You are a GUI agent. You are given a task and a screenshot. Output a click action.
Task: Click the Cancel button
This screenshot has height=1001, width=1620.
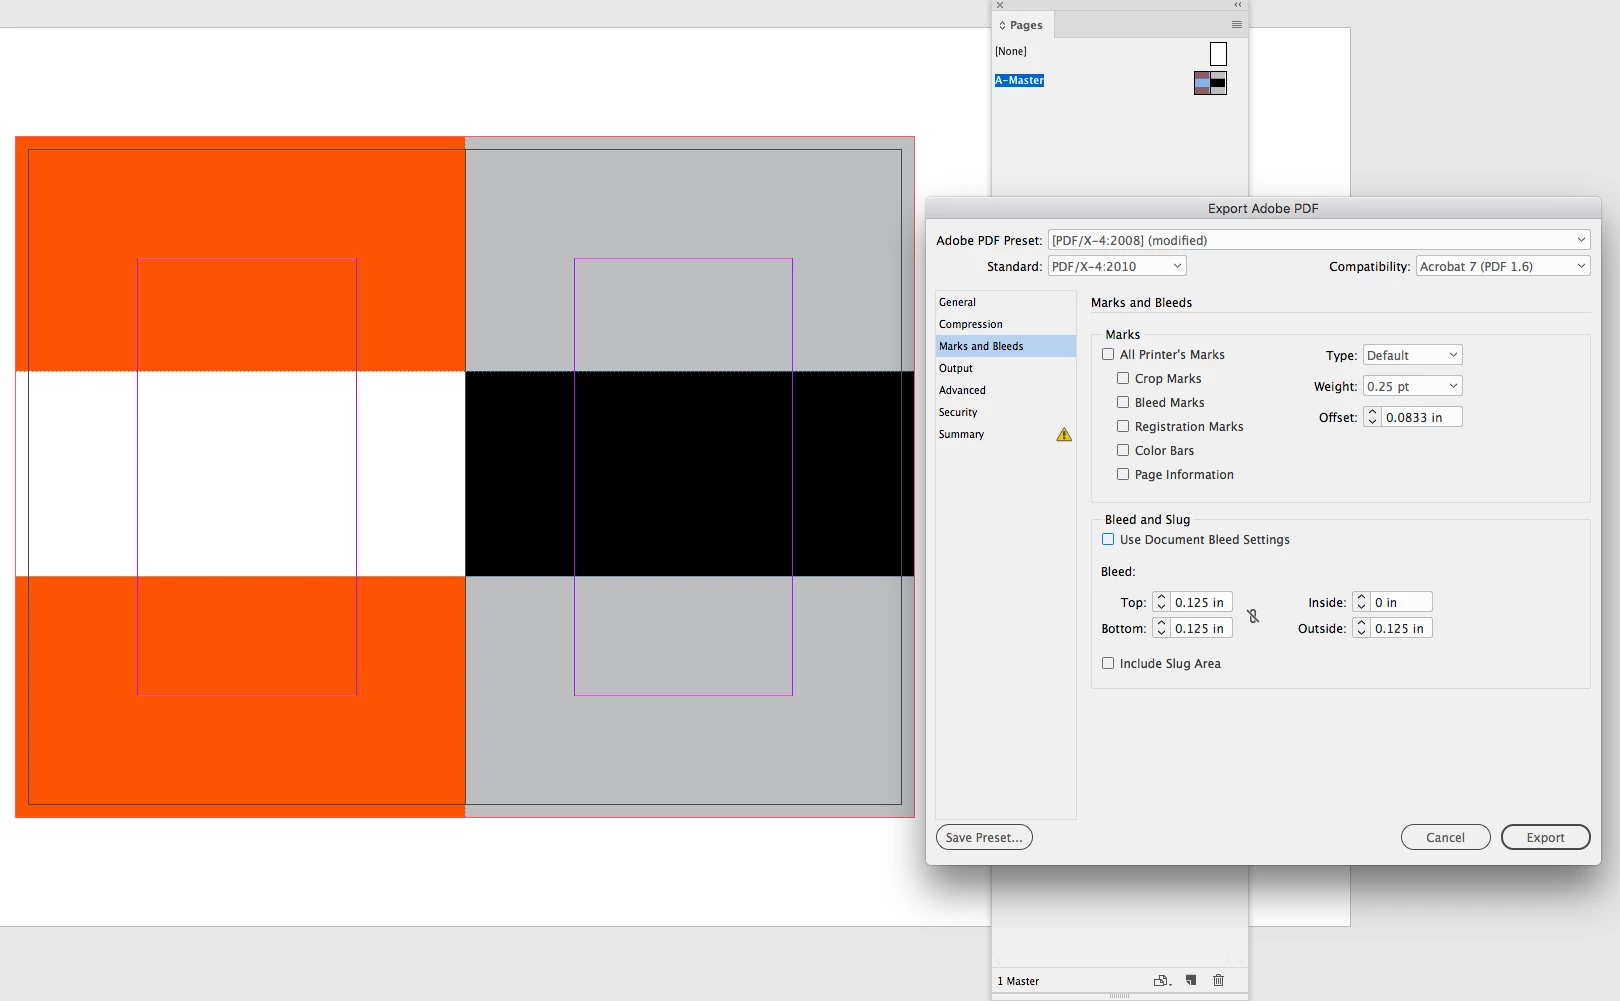1445,837
